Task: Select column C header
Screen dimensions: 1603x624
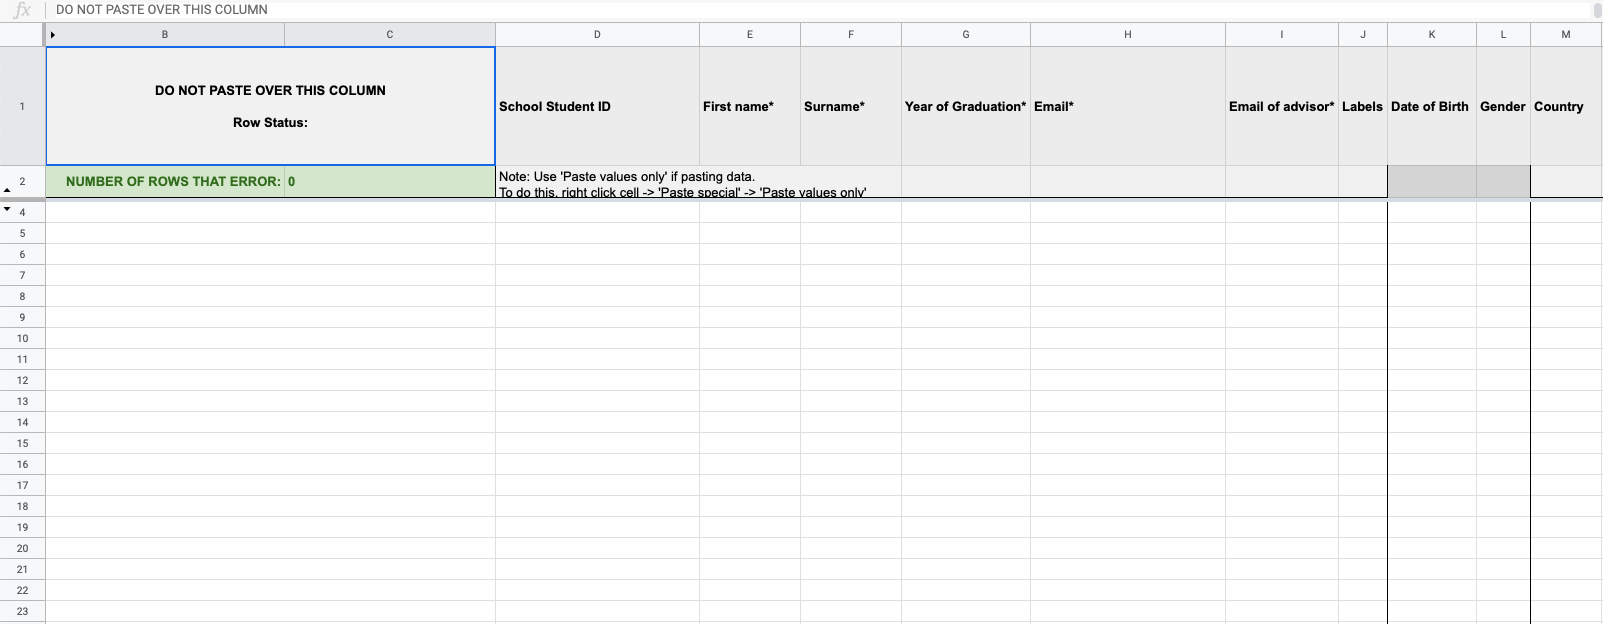Action: (x=390, y=35)
